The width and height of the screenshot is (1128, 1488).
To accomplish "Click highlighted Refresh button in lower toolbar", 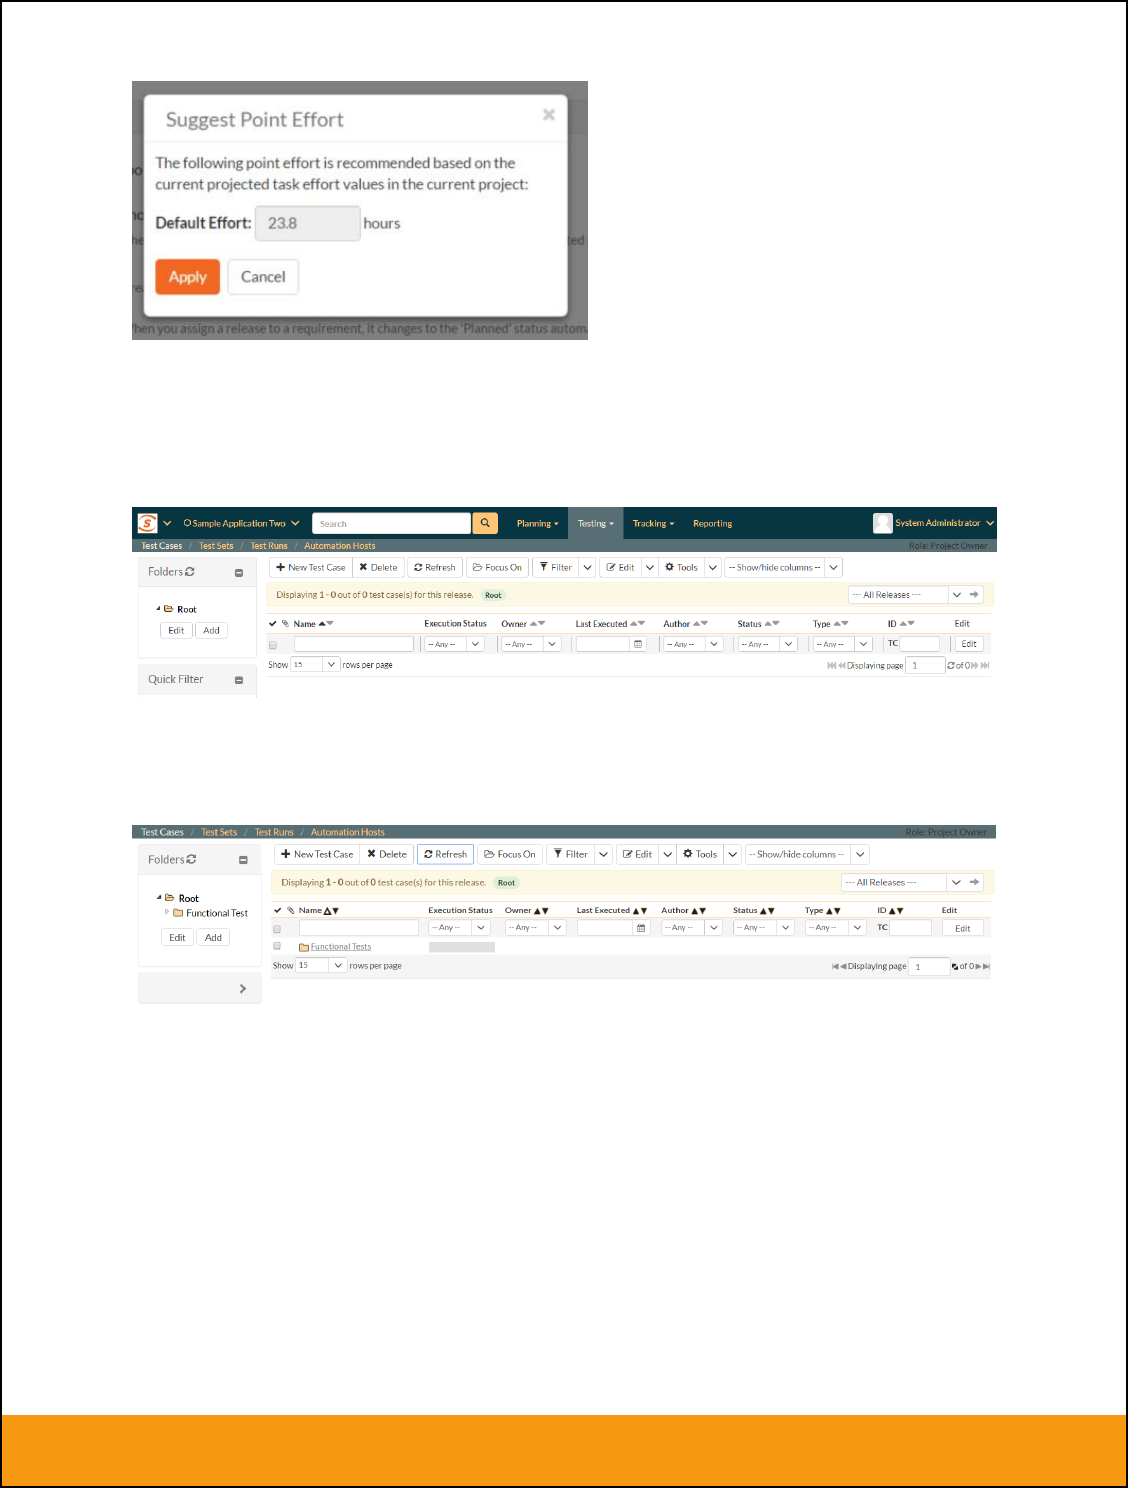I will (445, 854).
